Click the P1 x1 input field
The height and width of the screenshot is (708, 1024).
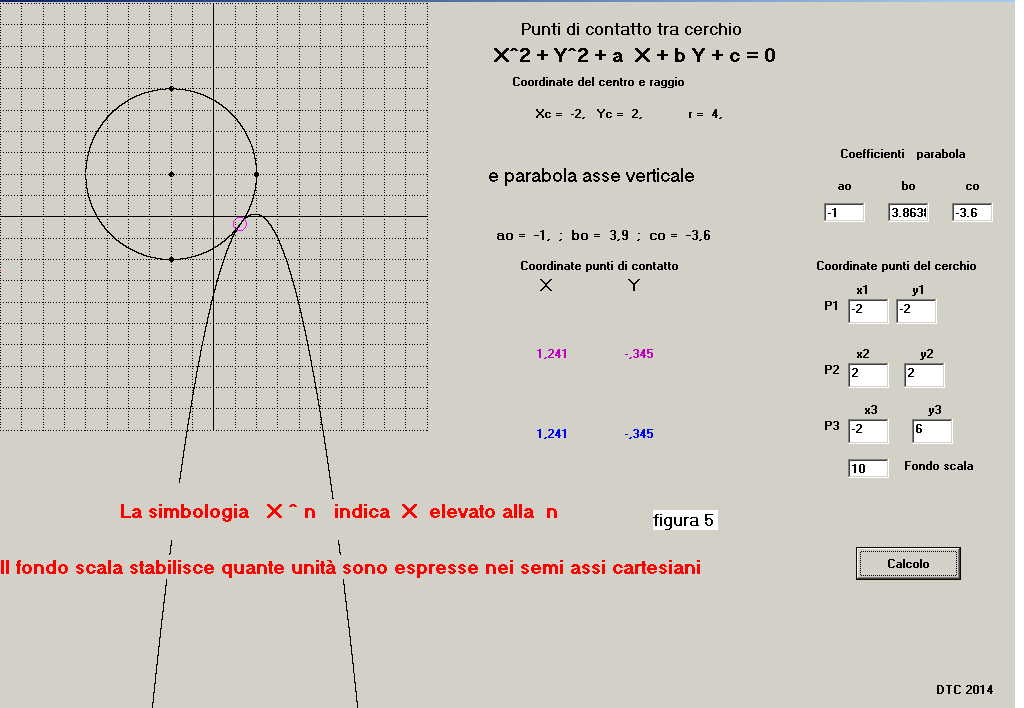[x=868, y=311]
